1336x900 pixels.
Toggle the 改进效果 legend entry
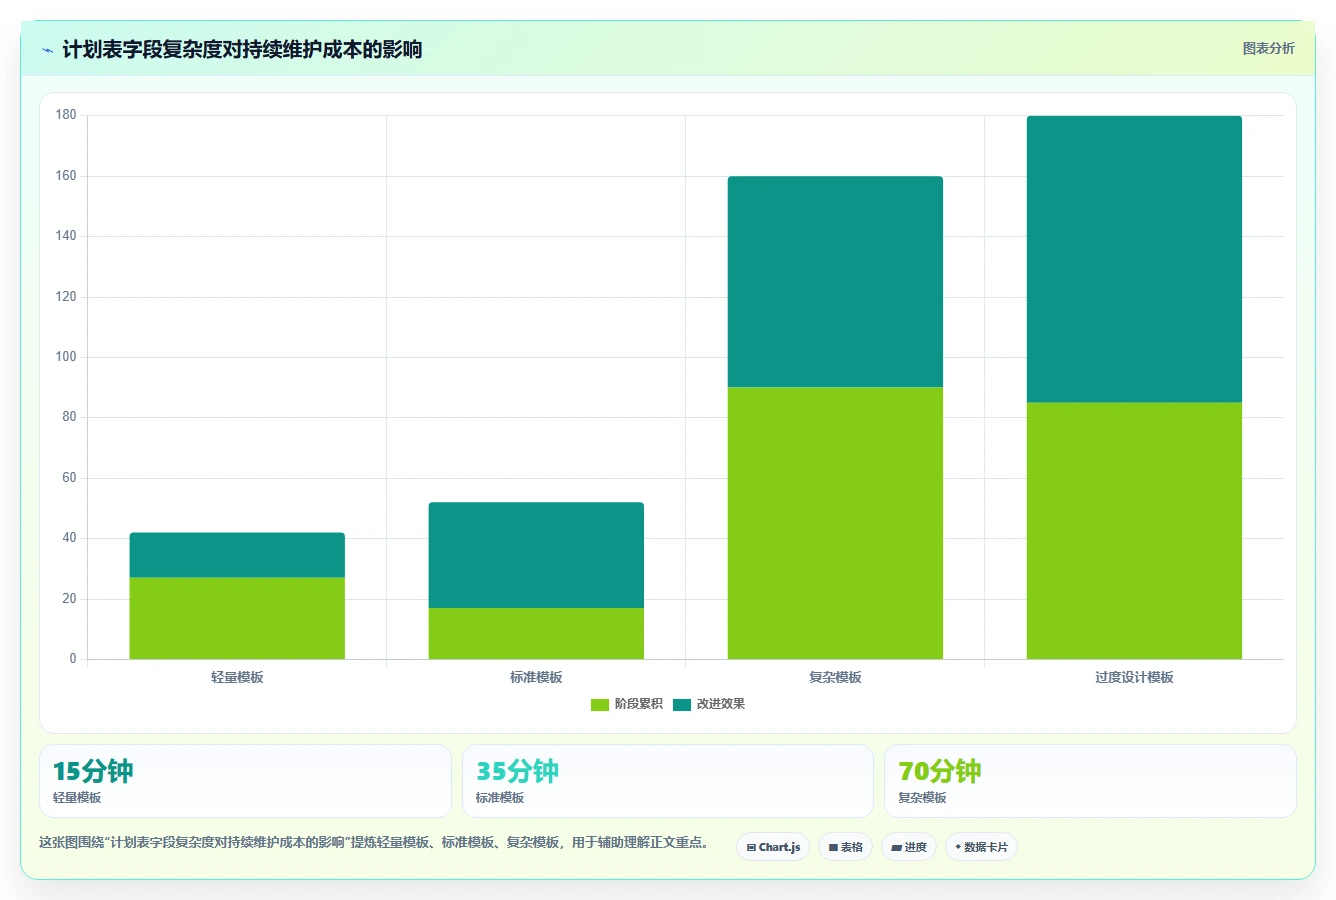click(x=709, y=704)
